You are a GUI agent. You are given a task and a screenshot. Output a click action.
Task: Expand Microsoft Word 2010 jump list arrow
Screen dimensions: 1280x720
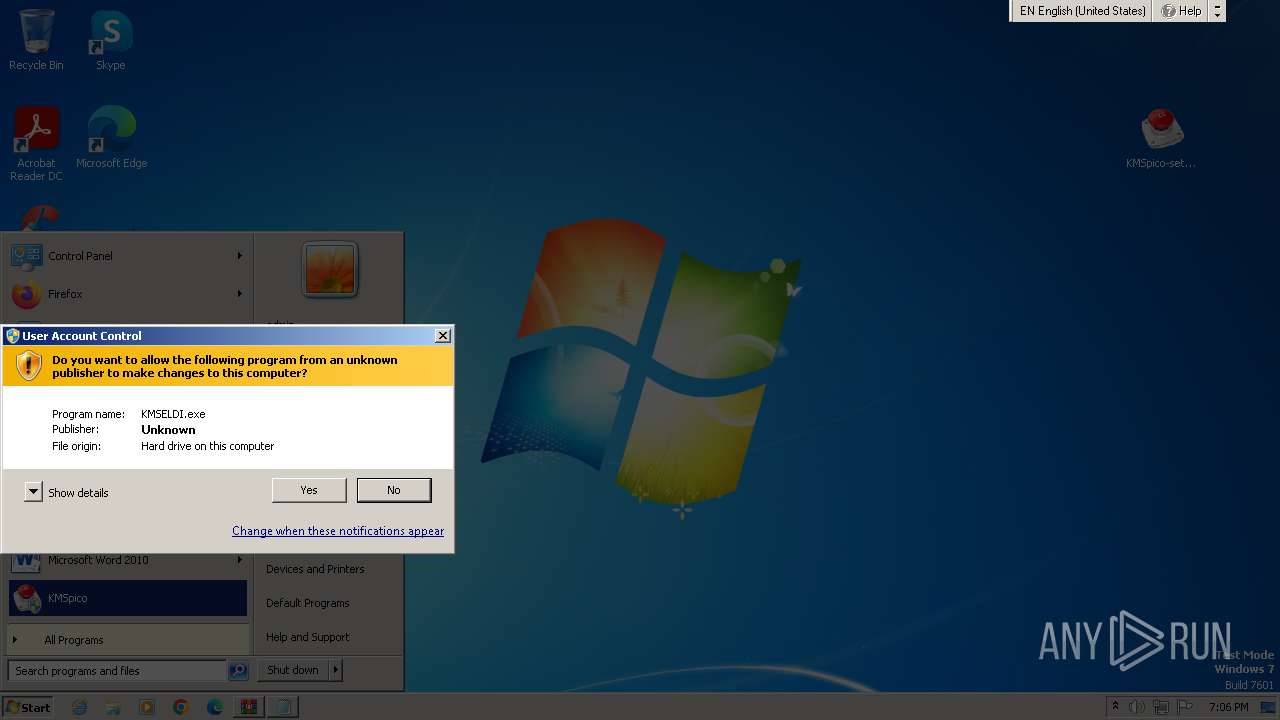tap(239, 560)
